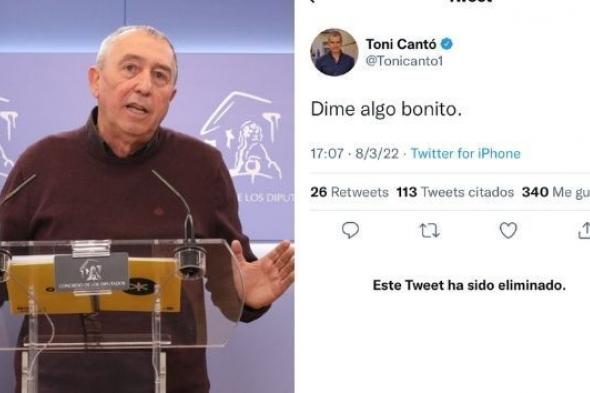Click the Congreso de los Diputados podium sign
Screen dimensions: 590x393
coord(91,272)
